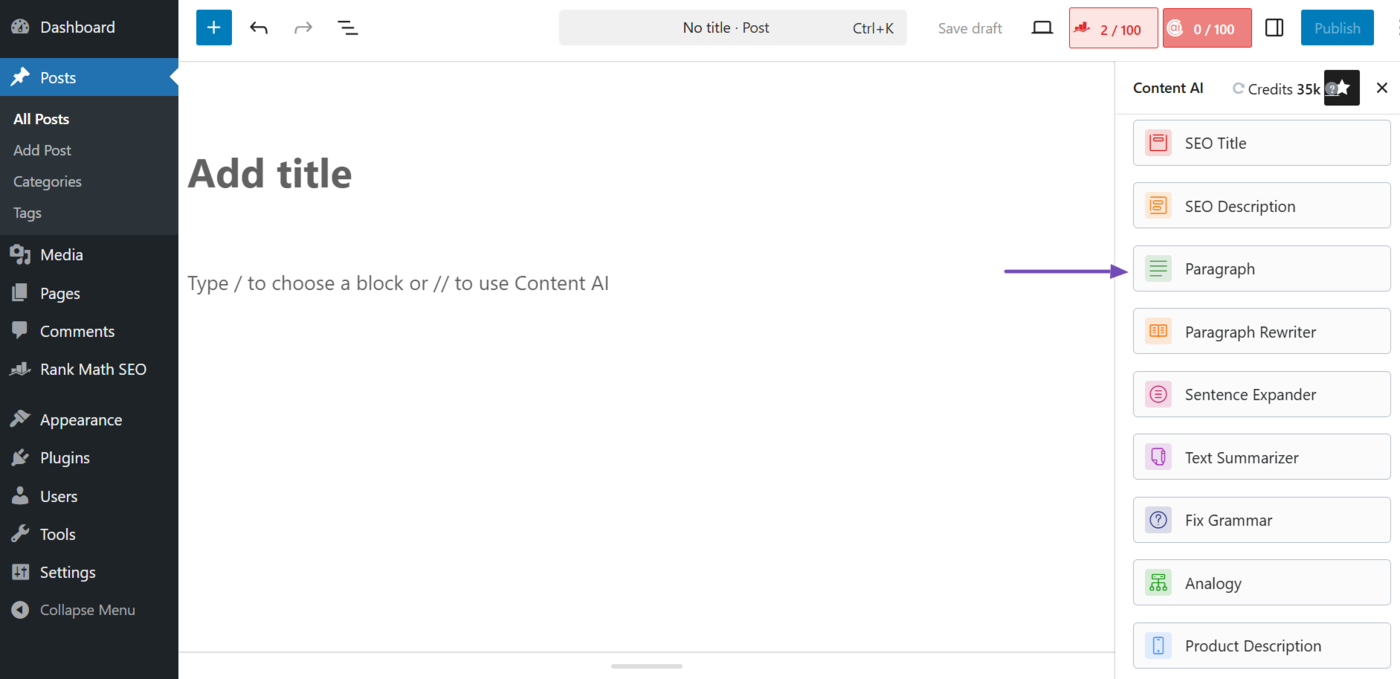This screenshot has height=679, width=1400.
Task: Open Categories under Posts
Action: tap(47, 181)
